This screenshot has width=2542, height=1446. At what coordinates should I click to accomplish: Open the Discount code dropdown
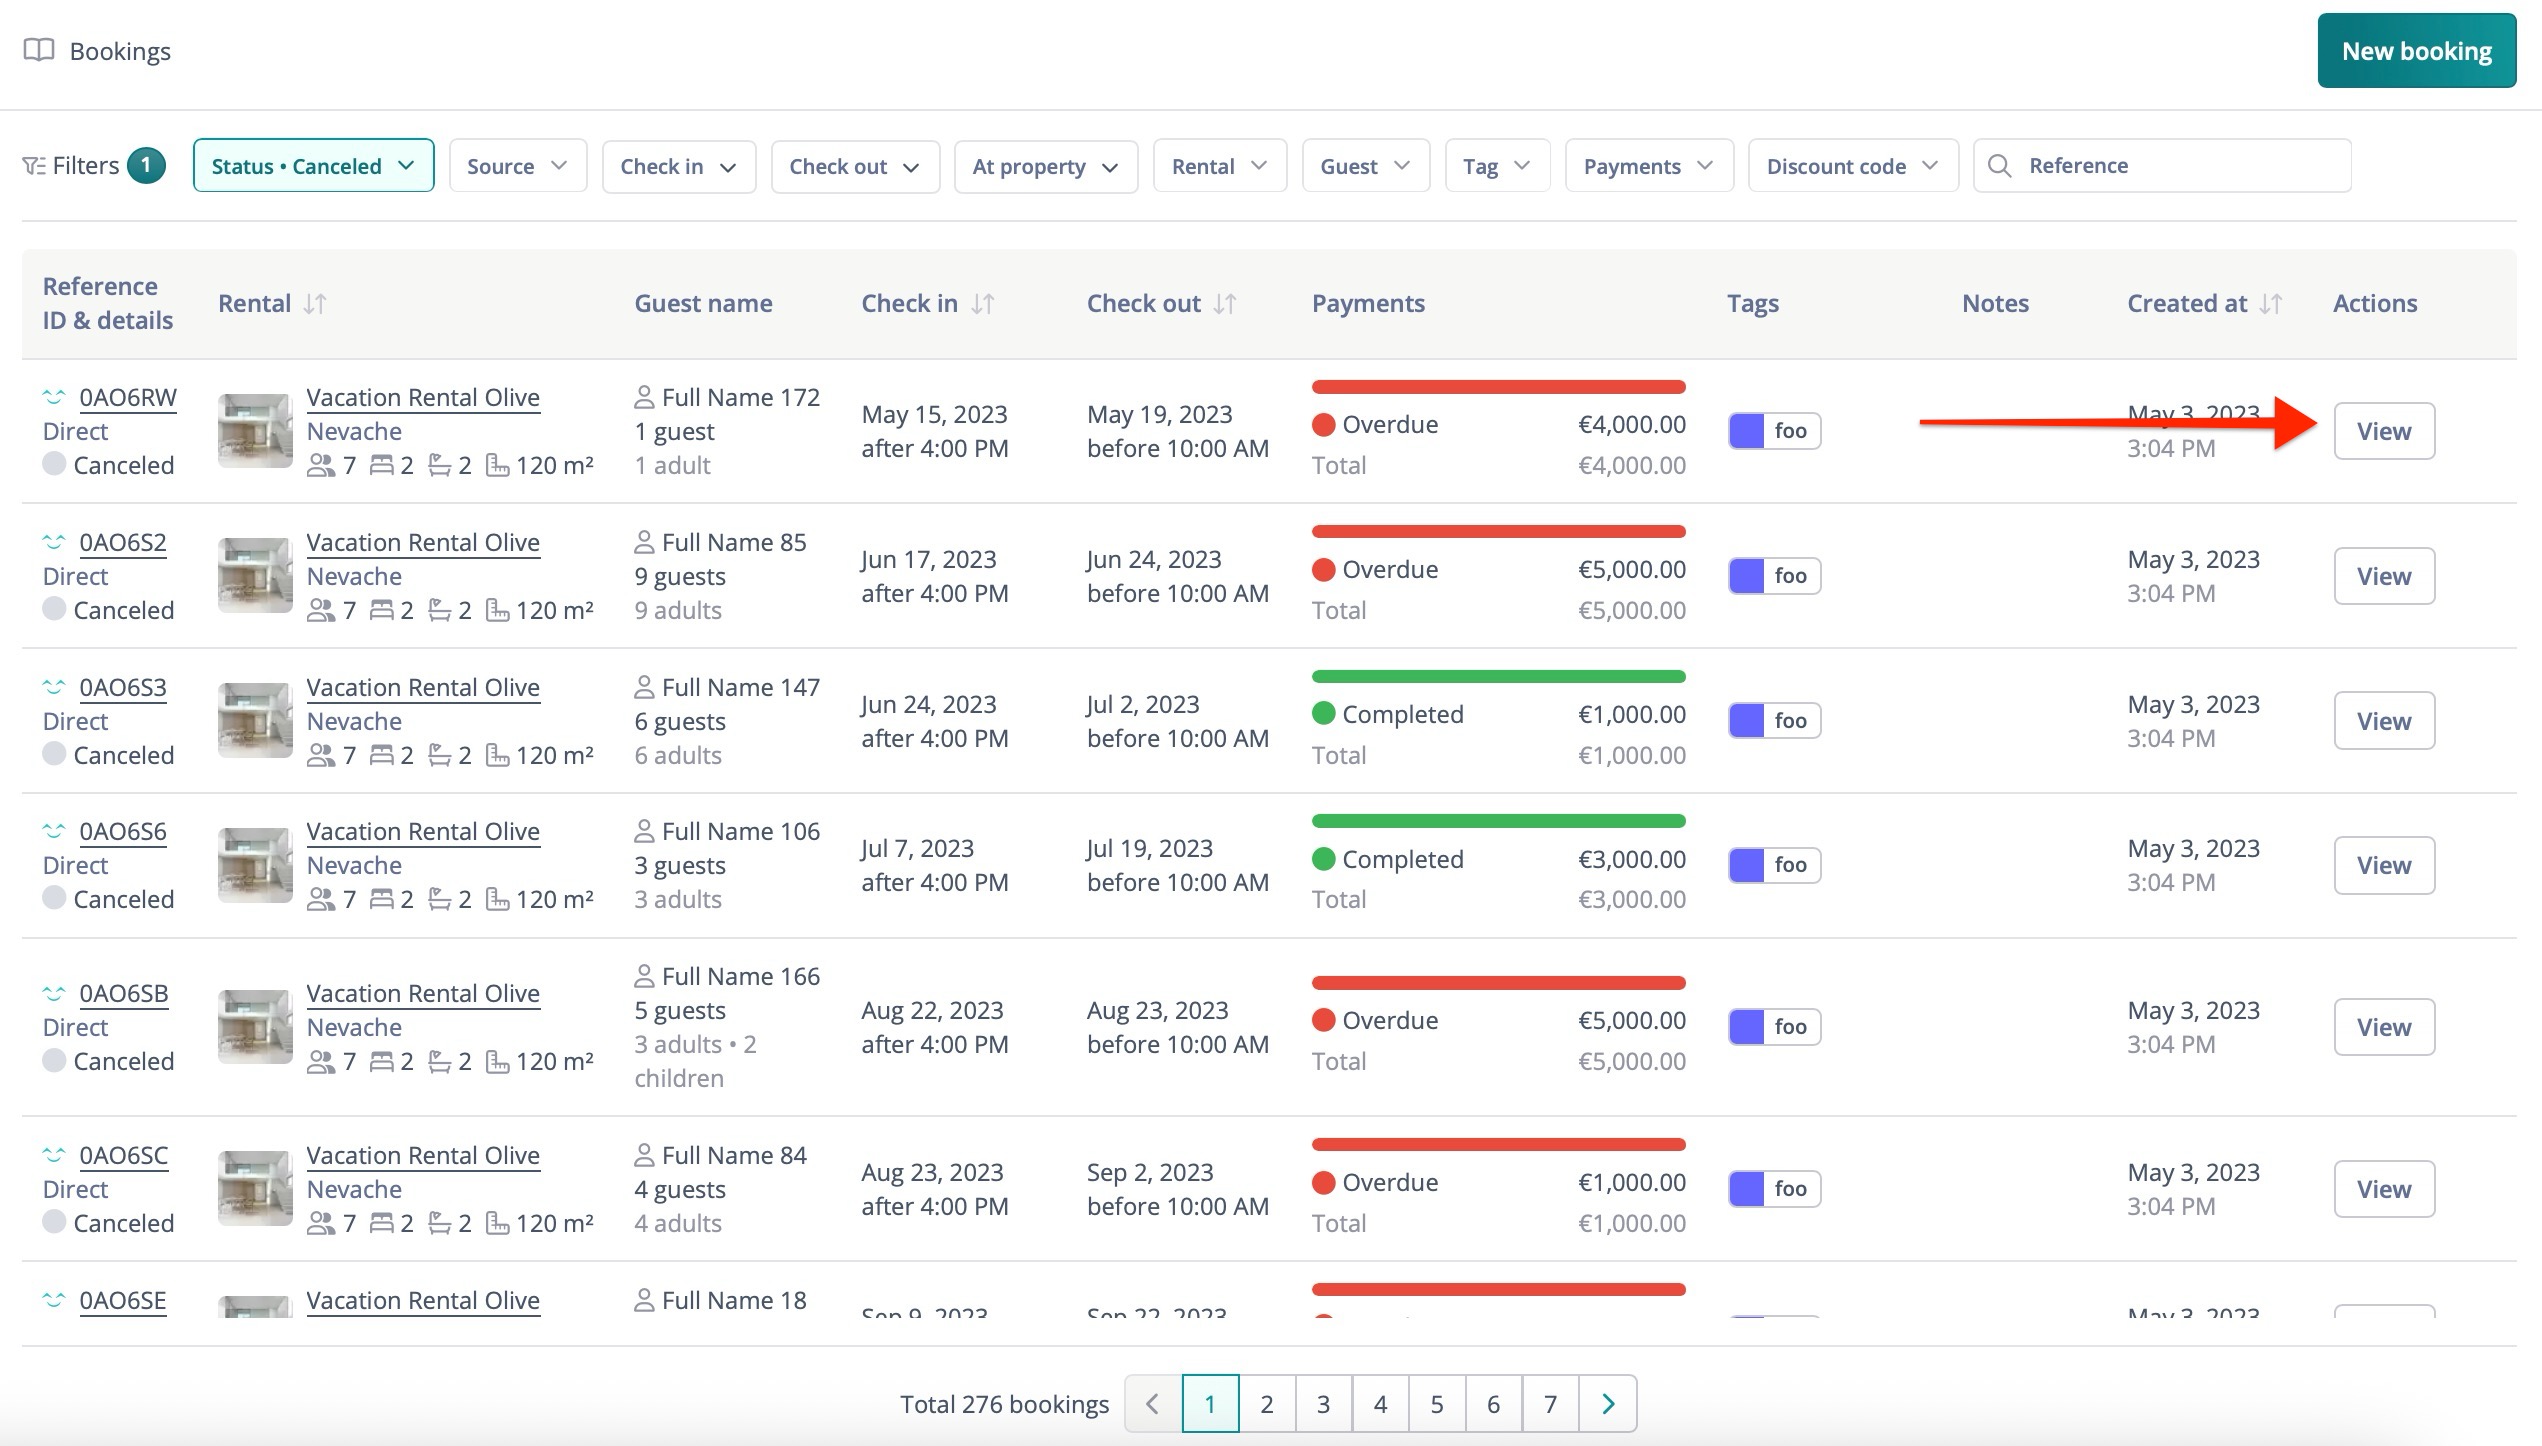[1852, 166]
